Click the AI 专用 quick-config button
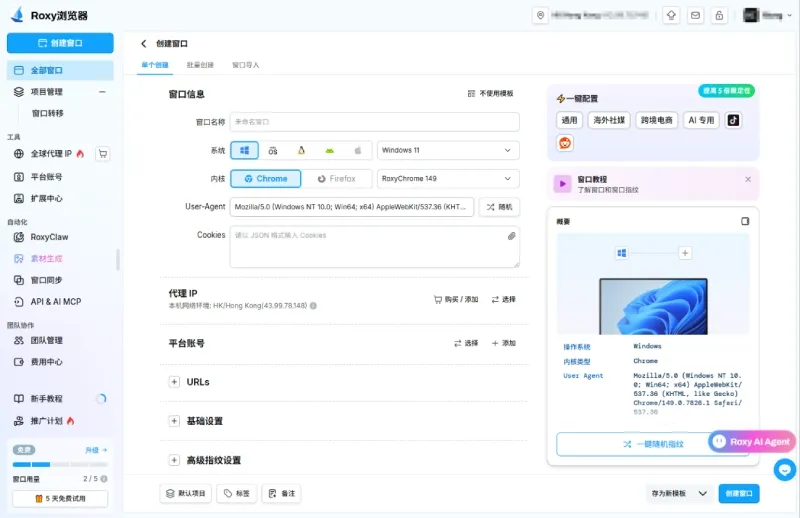The image size is (800, 518). pos(701,120)
